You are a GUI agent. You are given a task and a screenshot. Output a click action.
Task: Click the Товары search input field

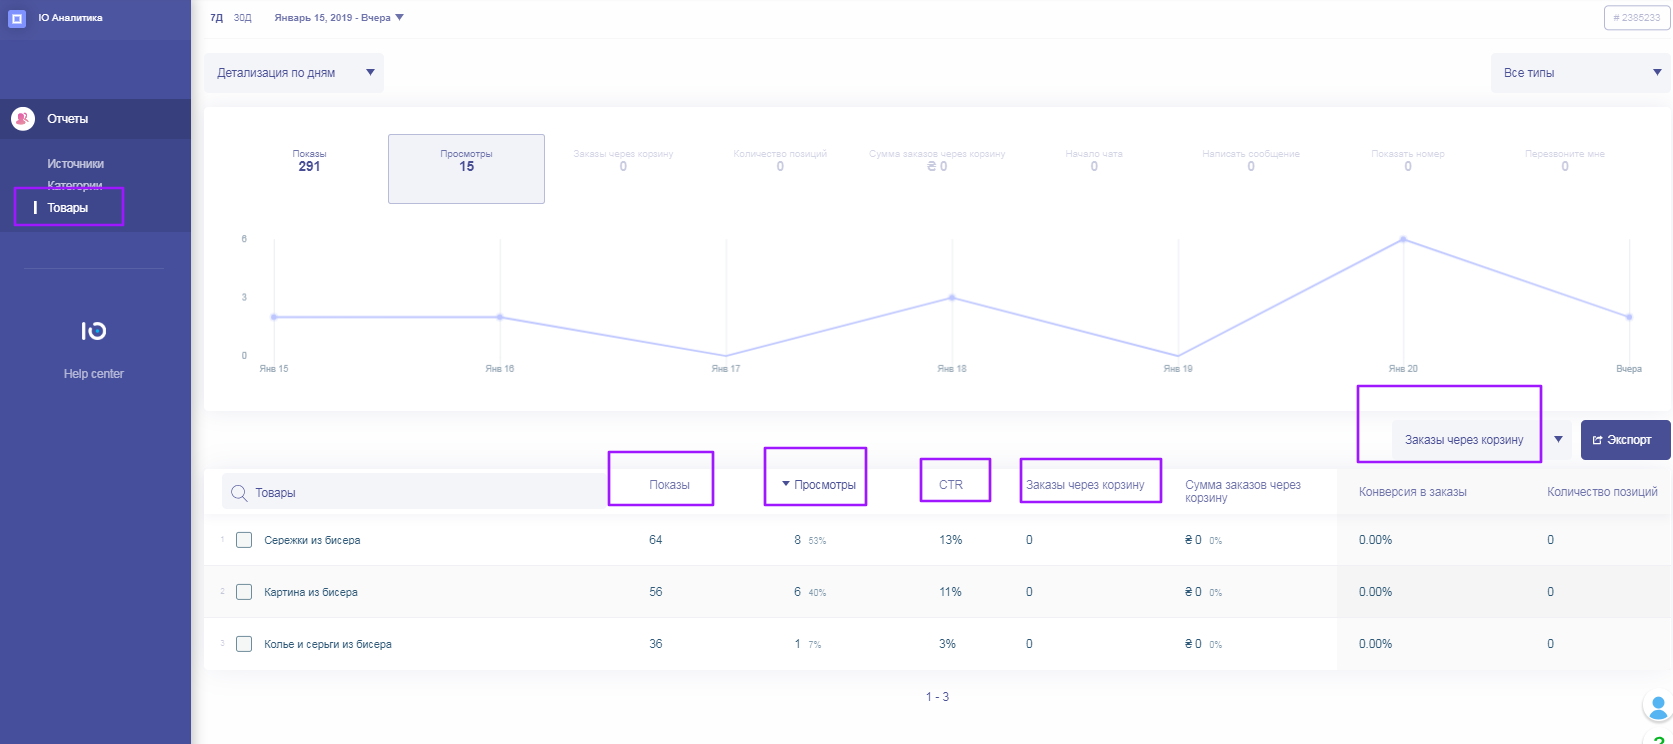pyautogui.click(x=420, y=493)
